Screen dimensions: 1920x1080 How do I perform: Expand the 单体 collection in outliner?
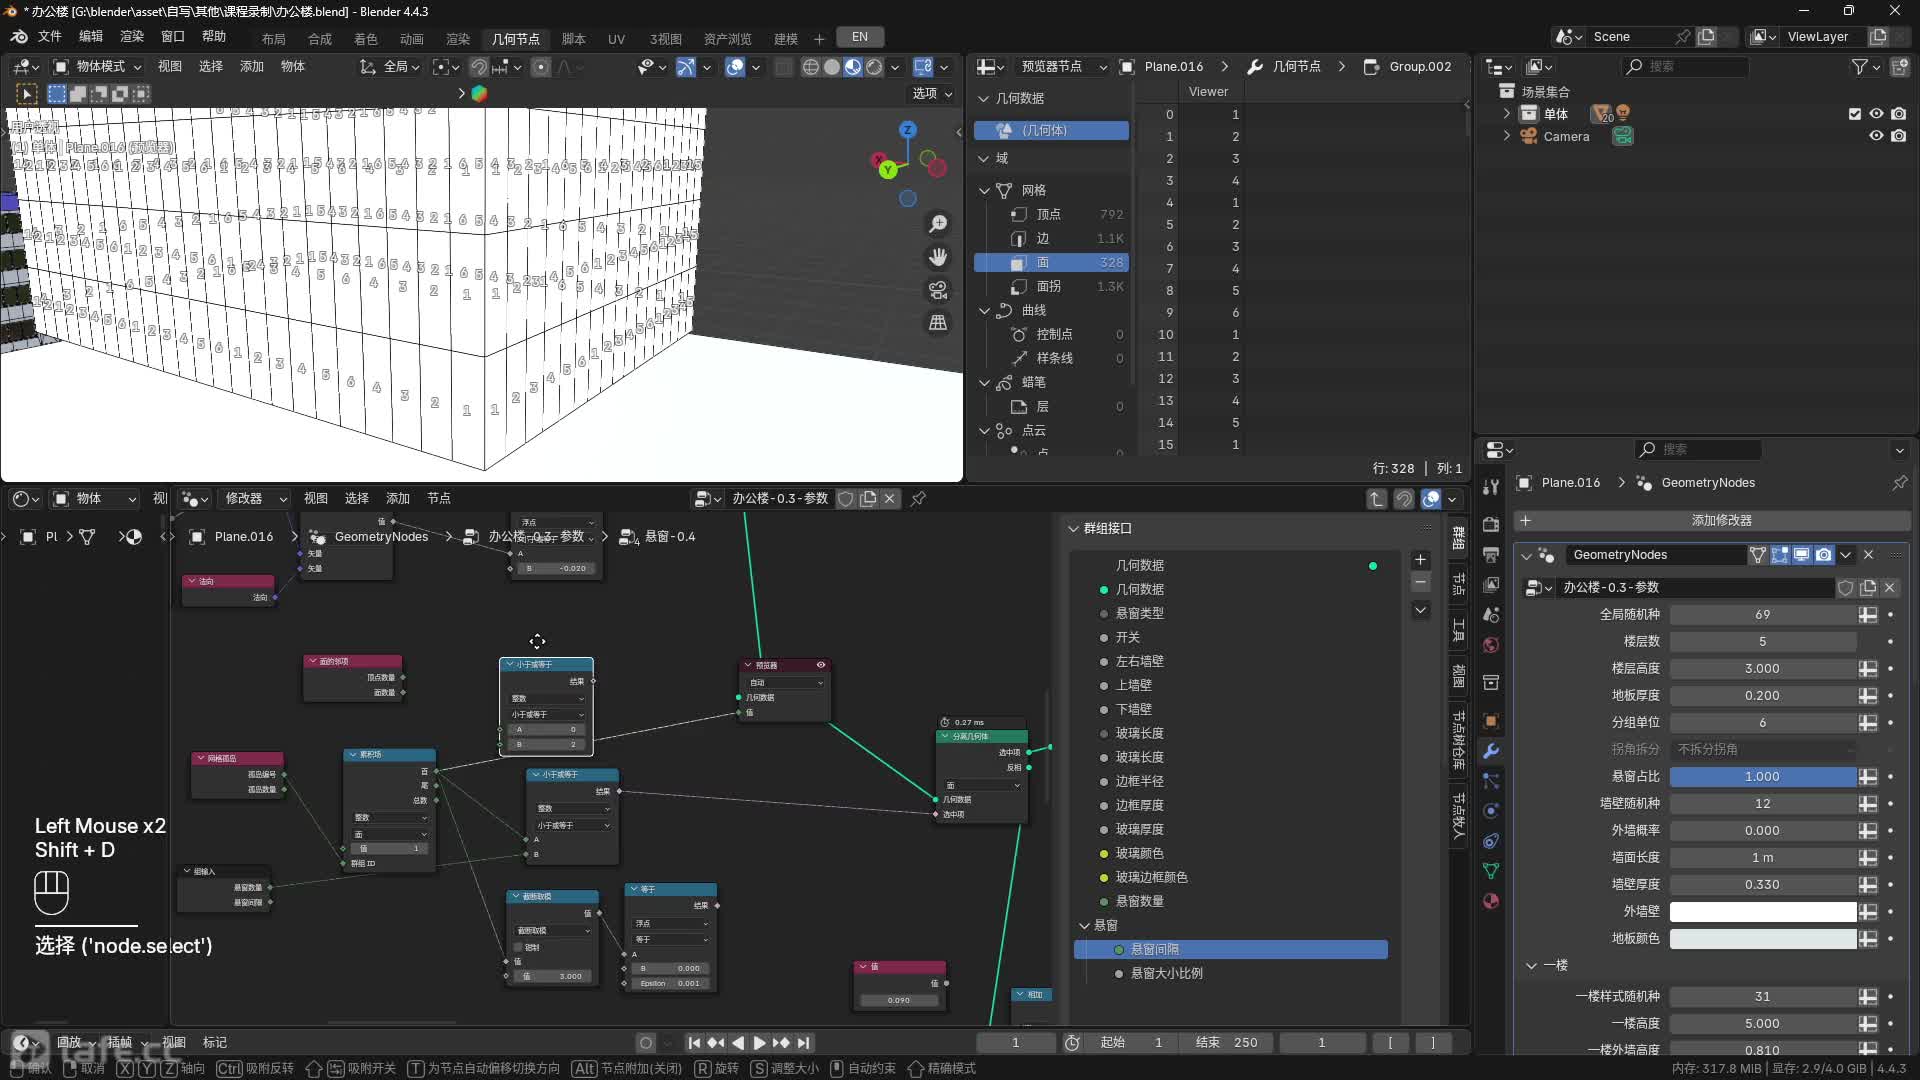1507,114
